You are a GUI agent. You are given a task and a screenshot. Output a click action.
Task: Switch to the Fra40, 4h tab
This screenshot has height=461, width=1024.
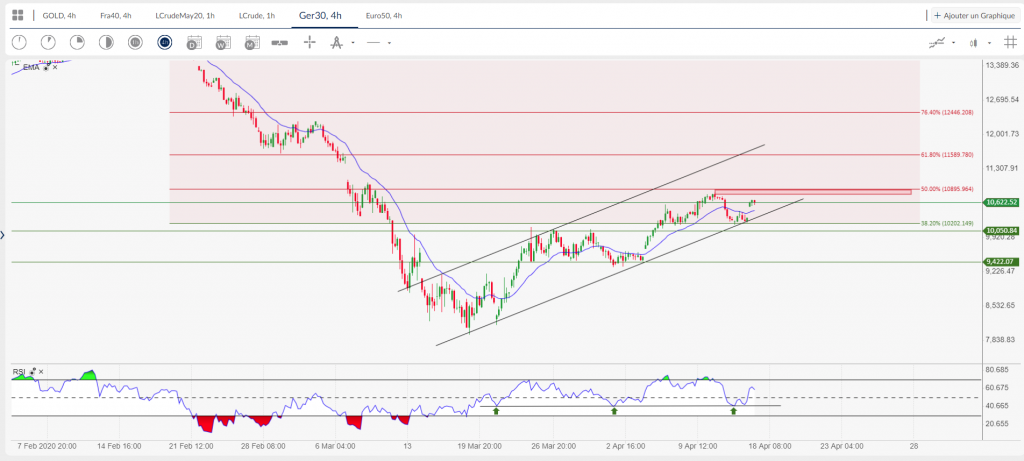point(115,16)
